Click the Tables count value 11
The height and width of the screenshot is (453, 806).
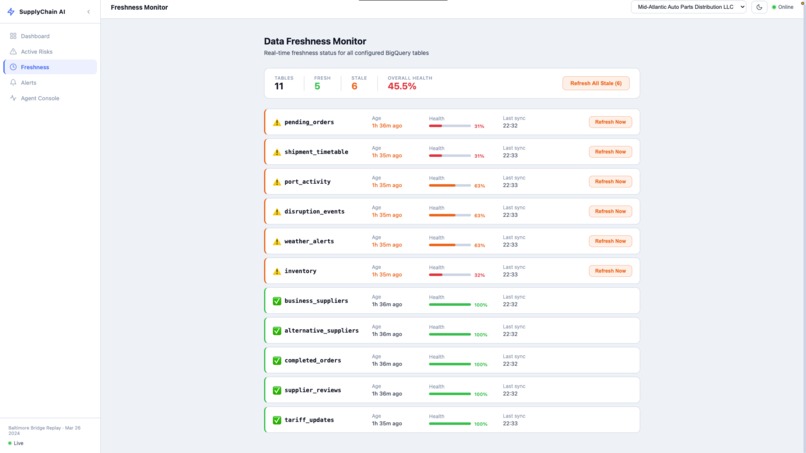279,86
